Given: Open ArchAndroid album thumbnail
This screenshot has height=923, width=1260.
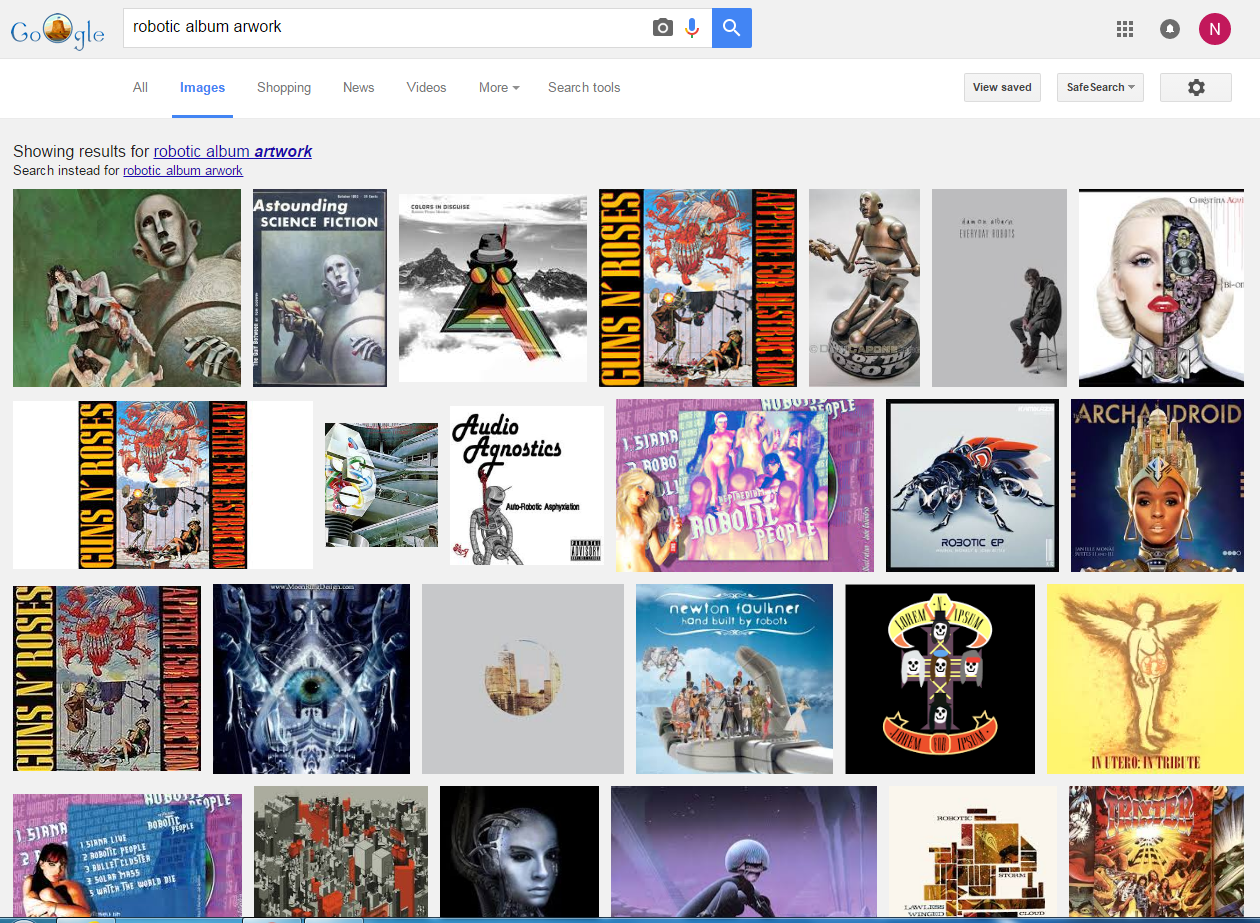Looking at the screenshot, I should tap(1157, 485).
